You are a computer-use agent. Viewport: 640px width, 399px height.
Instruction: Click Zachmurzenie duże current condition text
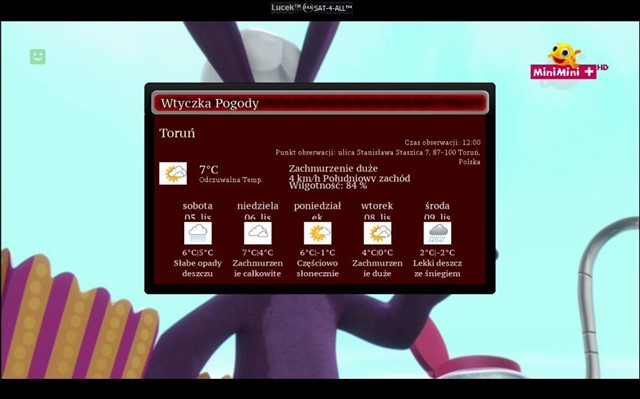pyautogui.click(x=333, y=168)
